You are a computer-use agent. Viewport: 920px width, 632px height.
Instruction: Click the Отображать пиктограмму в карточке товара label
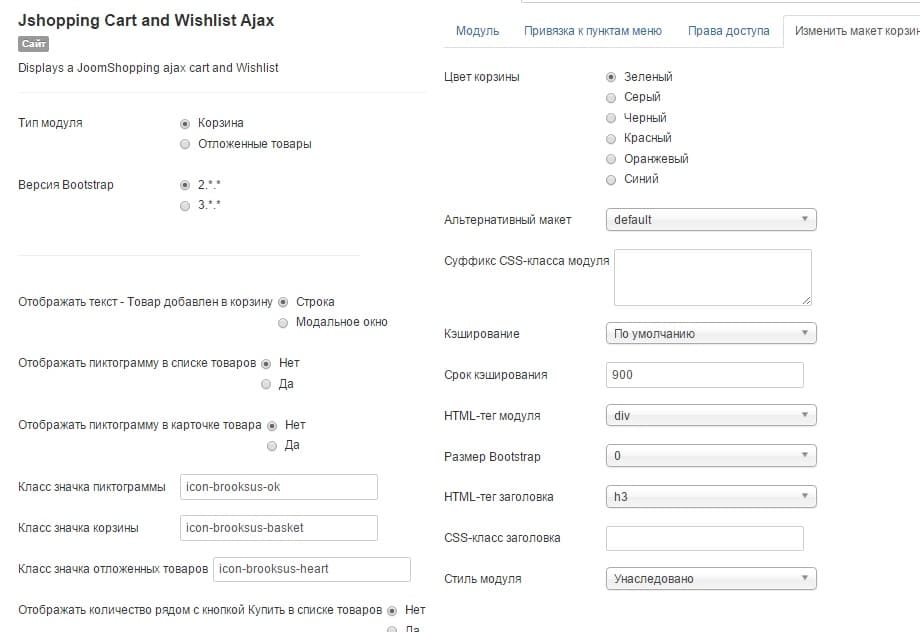point(140,425)
